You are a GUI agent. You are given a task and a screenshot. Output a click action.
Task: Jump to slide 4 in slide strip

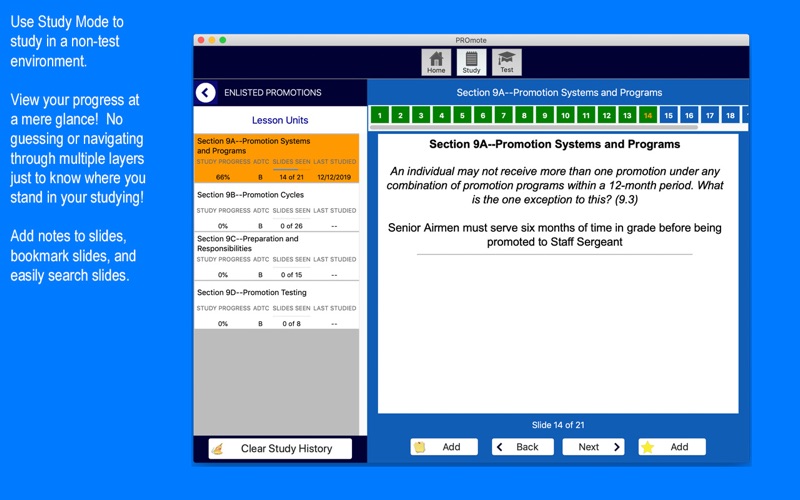[x=442, y=115]
